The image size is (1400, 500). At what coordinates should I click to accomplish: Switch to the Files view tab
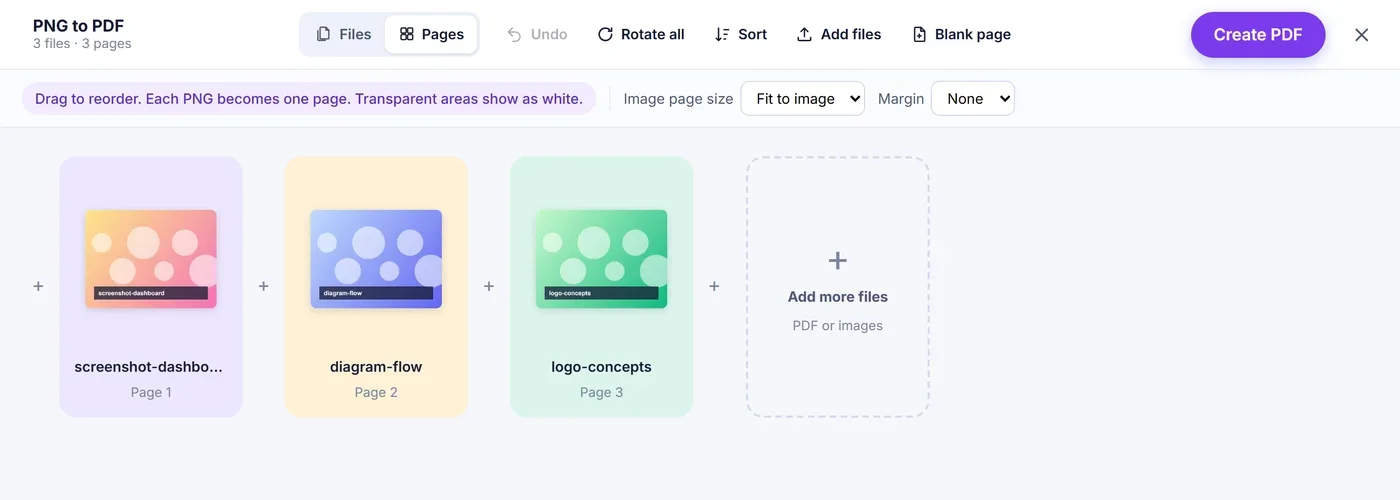click(343, 34)
